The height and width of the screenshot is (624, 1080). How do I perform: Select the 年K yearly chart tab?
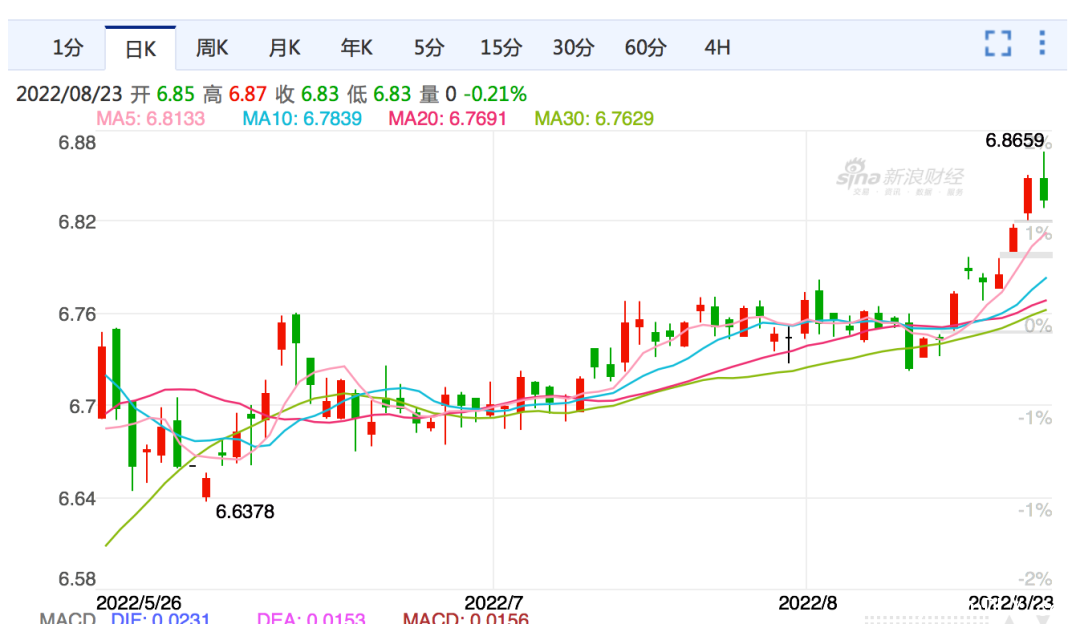point(357,48)
